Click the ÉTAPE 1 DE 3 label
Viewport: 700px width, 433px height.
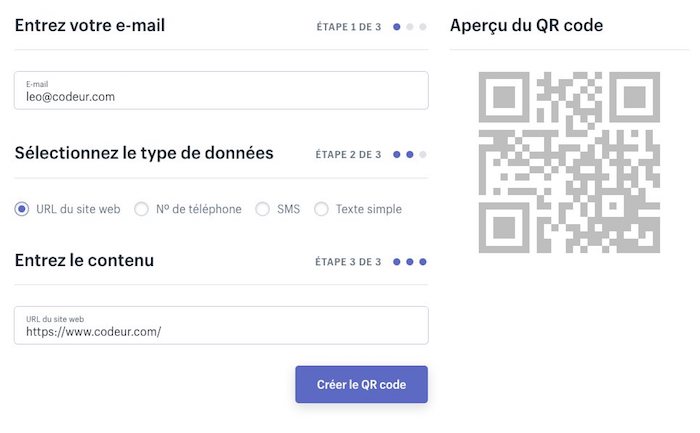click(x=348, y=27)
